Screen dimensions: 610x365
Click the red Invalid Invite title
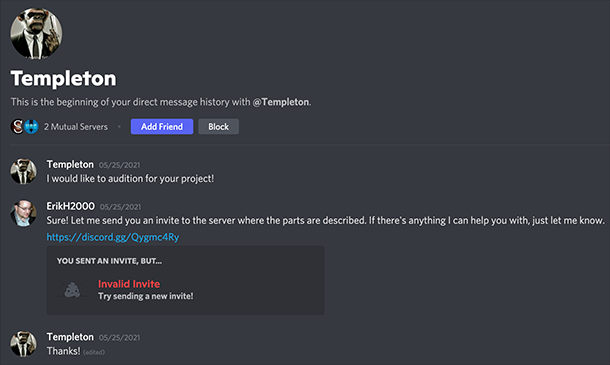click(x=129, y=284)
